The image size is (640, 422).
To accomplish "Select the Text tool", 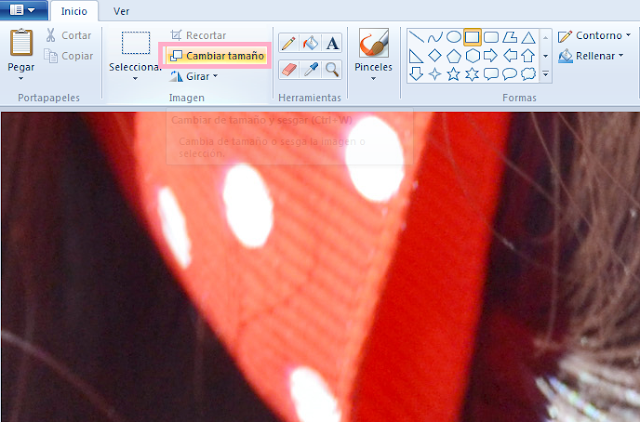I will tap(332, 43).
